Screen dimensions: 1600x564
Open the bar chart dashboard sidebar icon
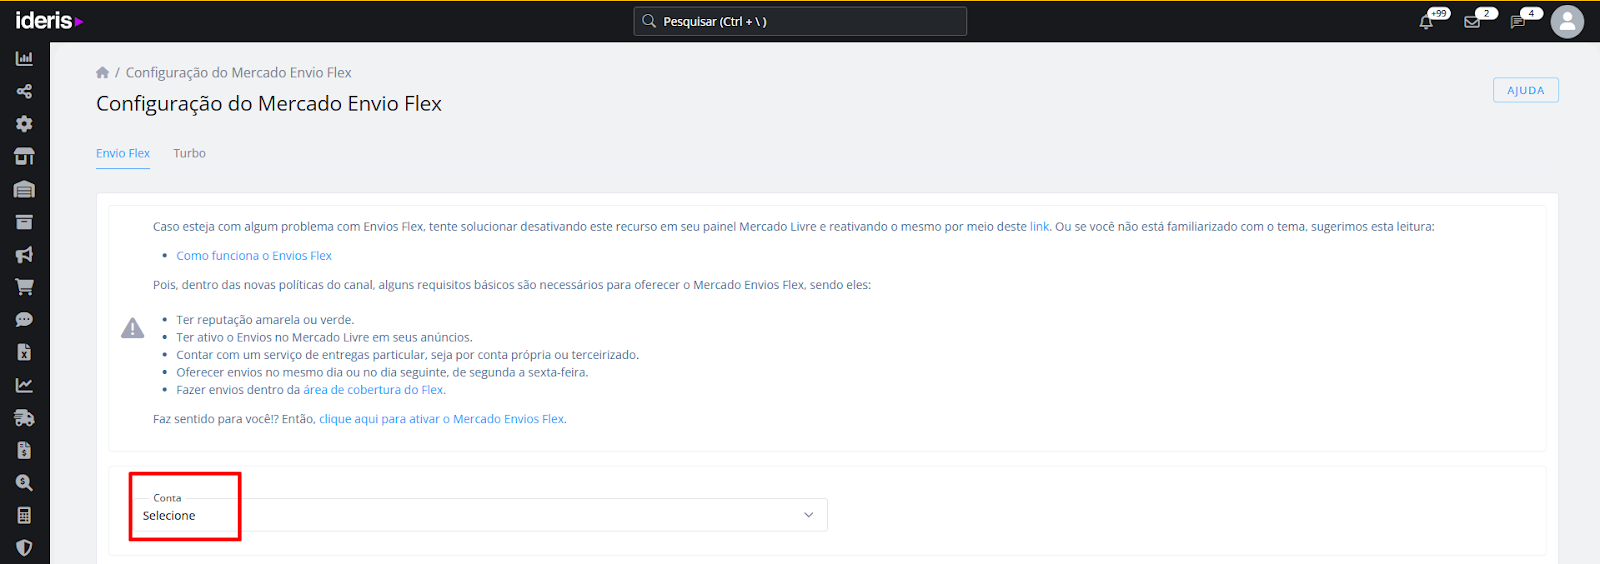pyautogui.click(x=24, y=58)
